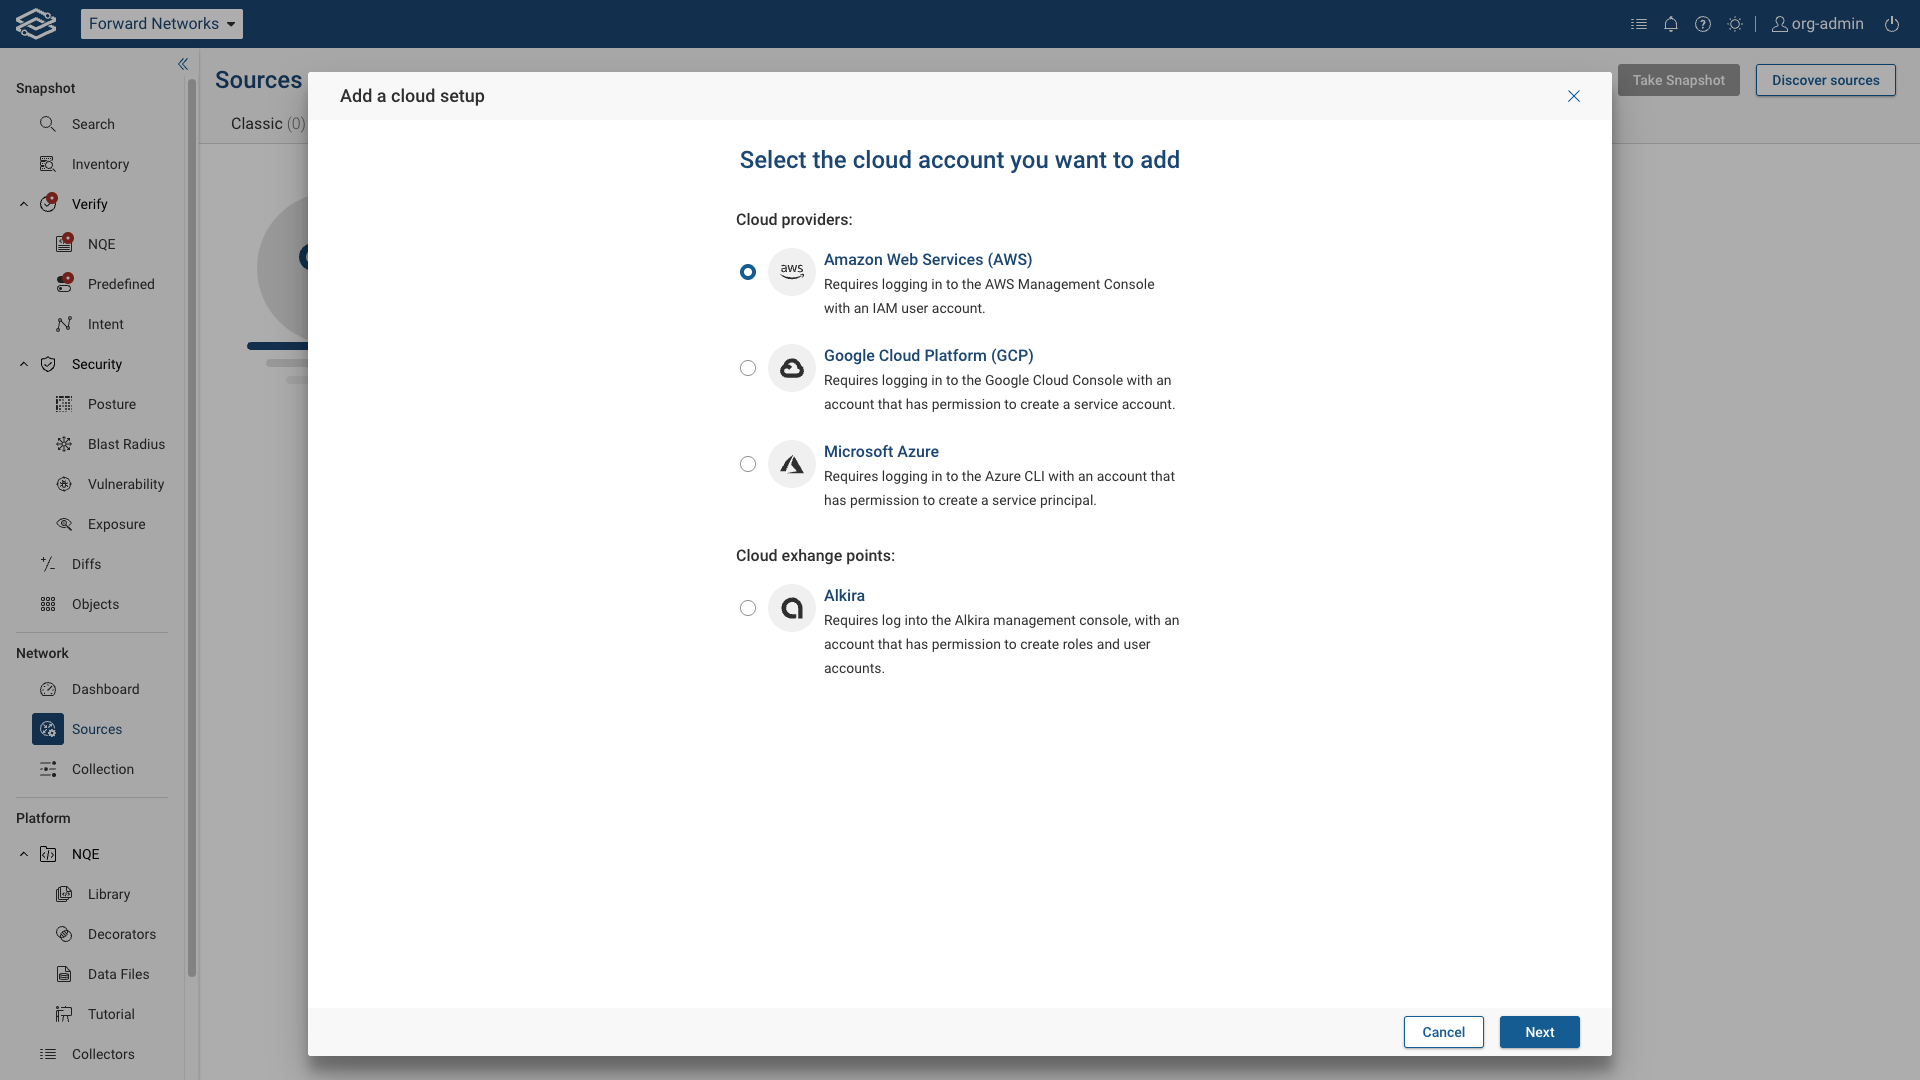Collapse the left sidebar

(x=183, y=63)
